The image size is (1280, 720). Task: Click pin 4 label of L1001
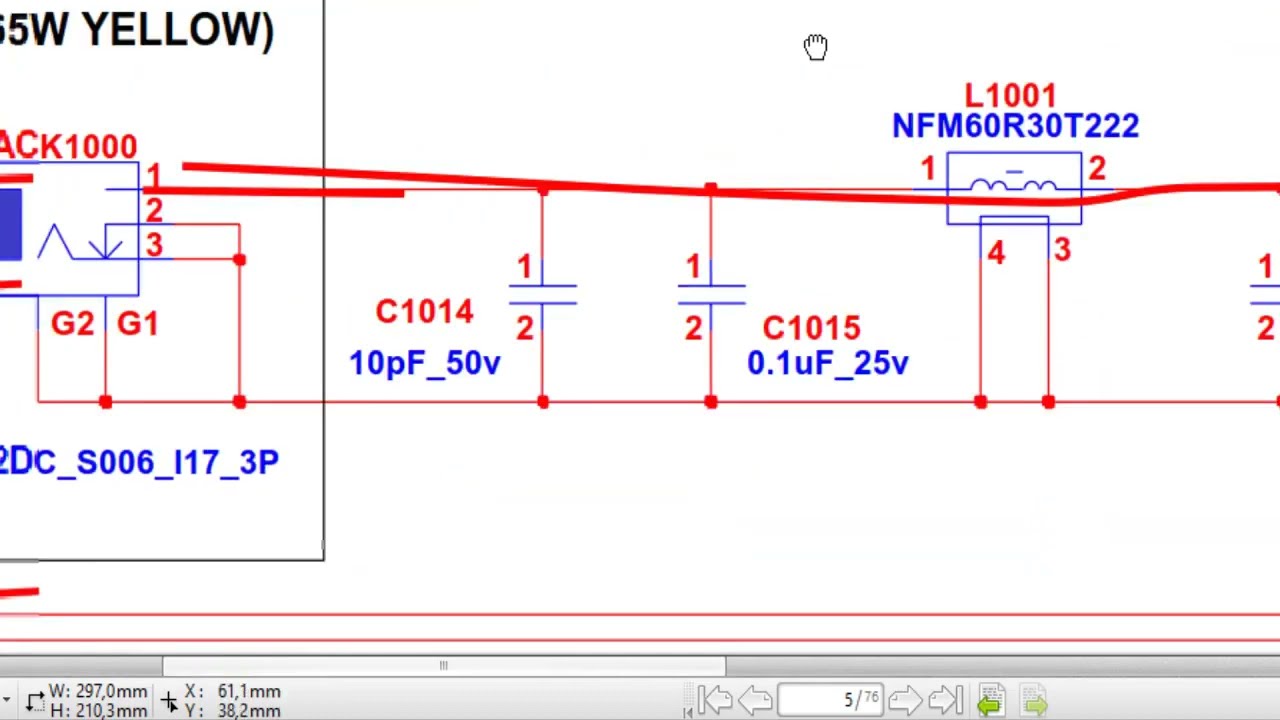click(995, 254)
